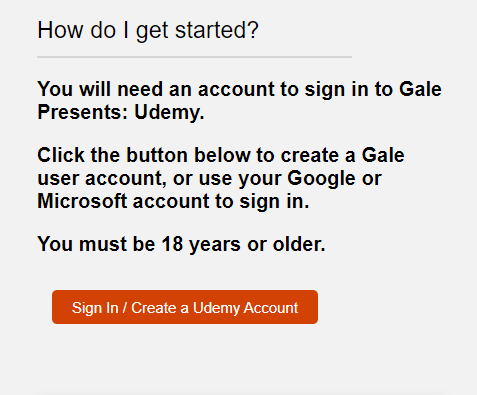Click the 'You will need an account' paragraph
477x395 pixels.
(x=239, y=100)
